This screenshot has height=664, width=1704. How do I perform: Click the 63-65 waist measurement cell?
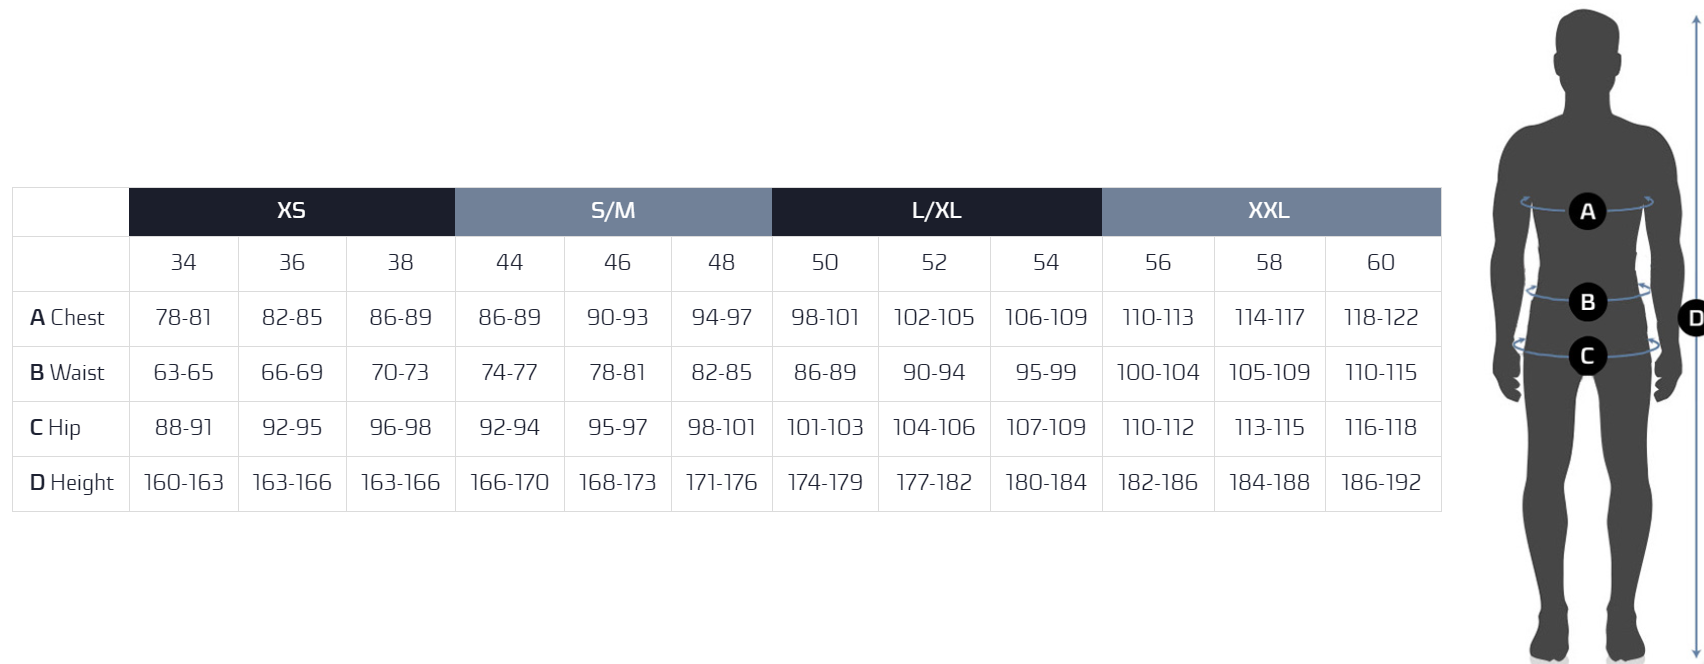point(183,373)
